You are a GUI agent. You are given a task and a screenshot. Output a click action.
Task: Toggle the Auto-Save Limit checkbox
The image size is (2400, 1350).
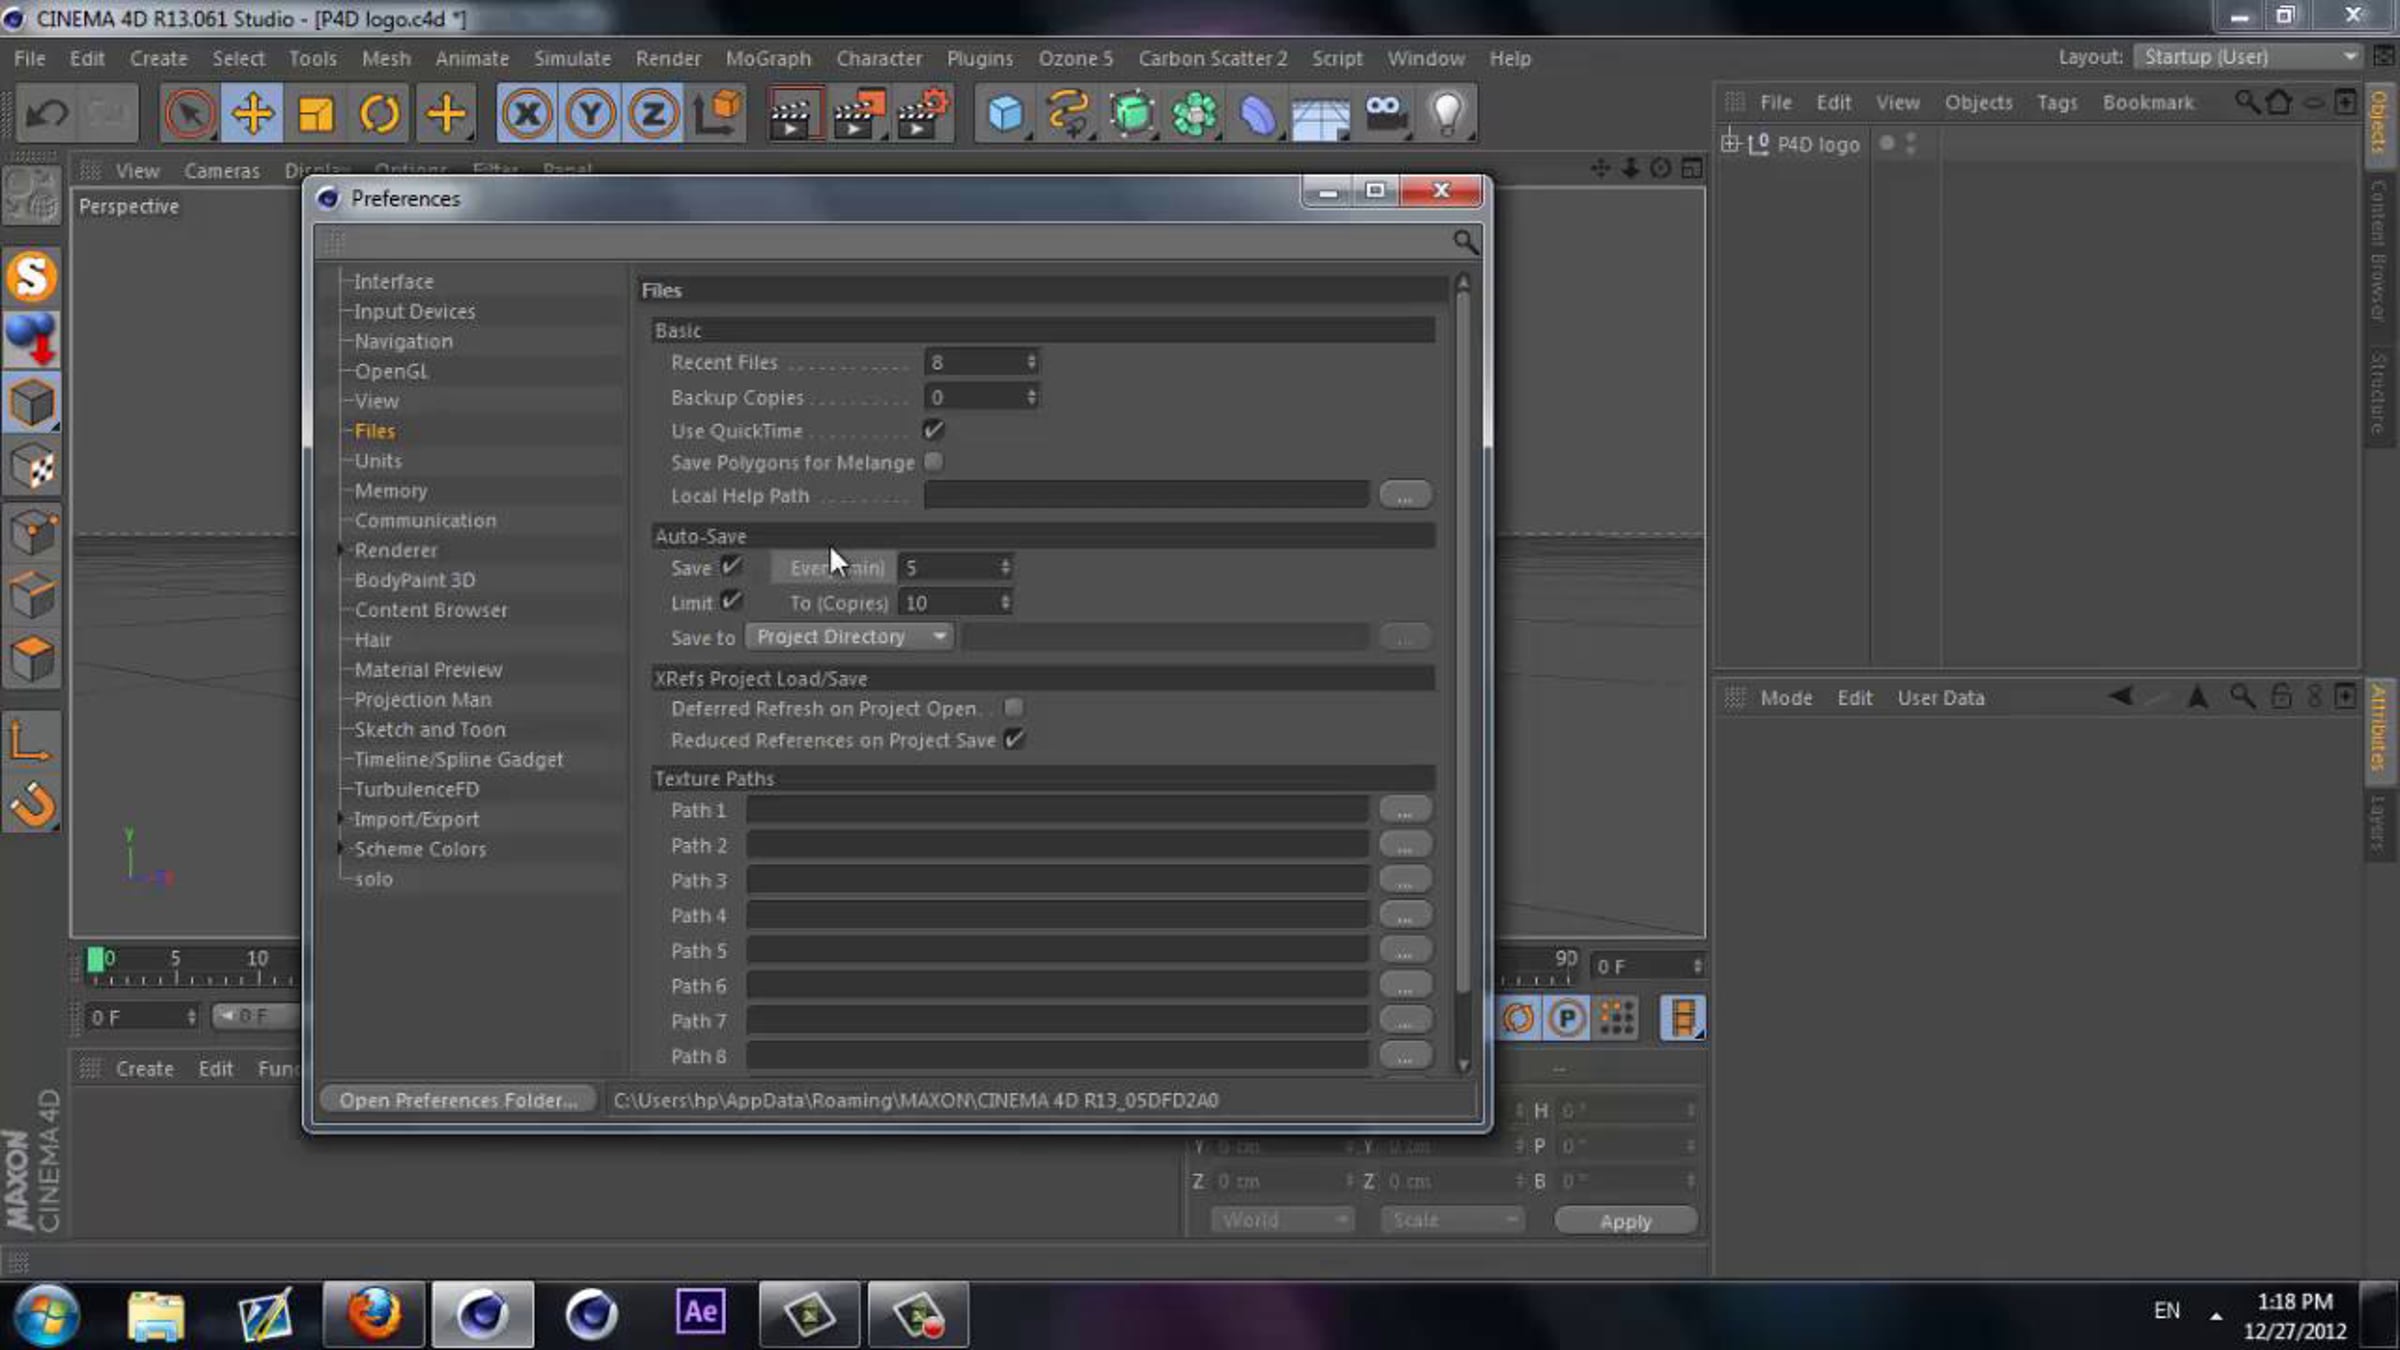pyautogui.click(x=732, y=601)
